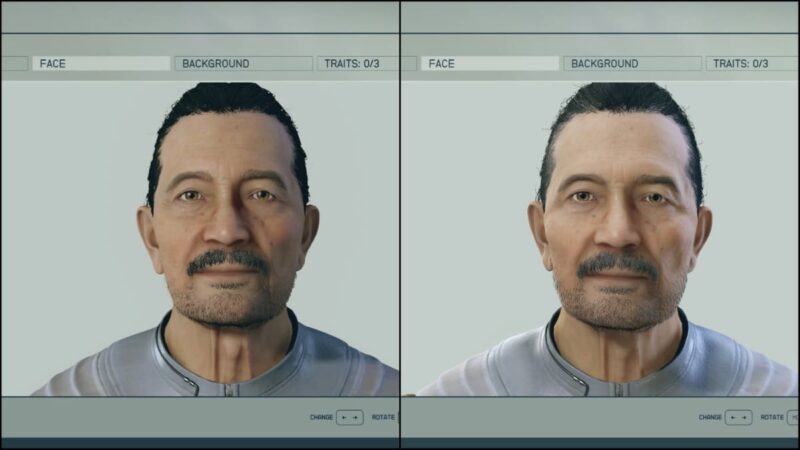Image resolution: width=800 pixels, height=450 pixels.
Task: Click the partially visible tab left of left FACE
Action: coord(13,63)
